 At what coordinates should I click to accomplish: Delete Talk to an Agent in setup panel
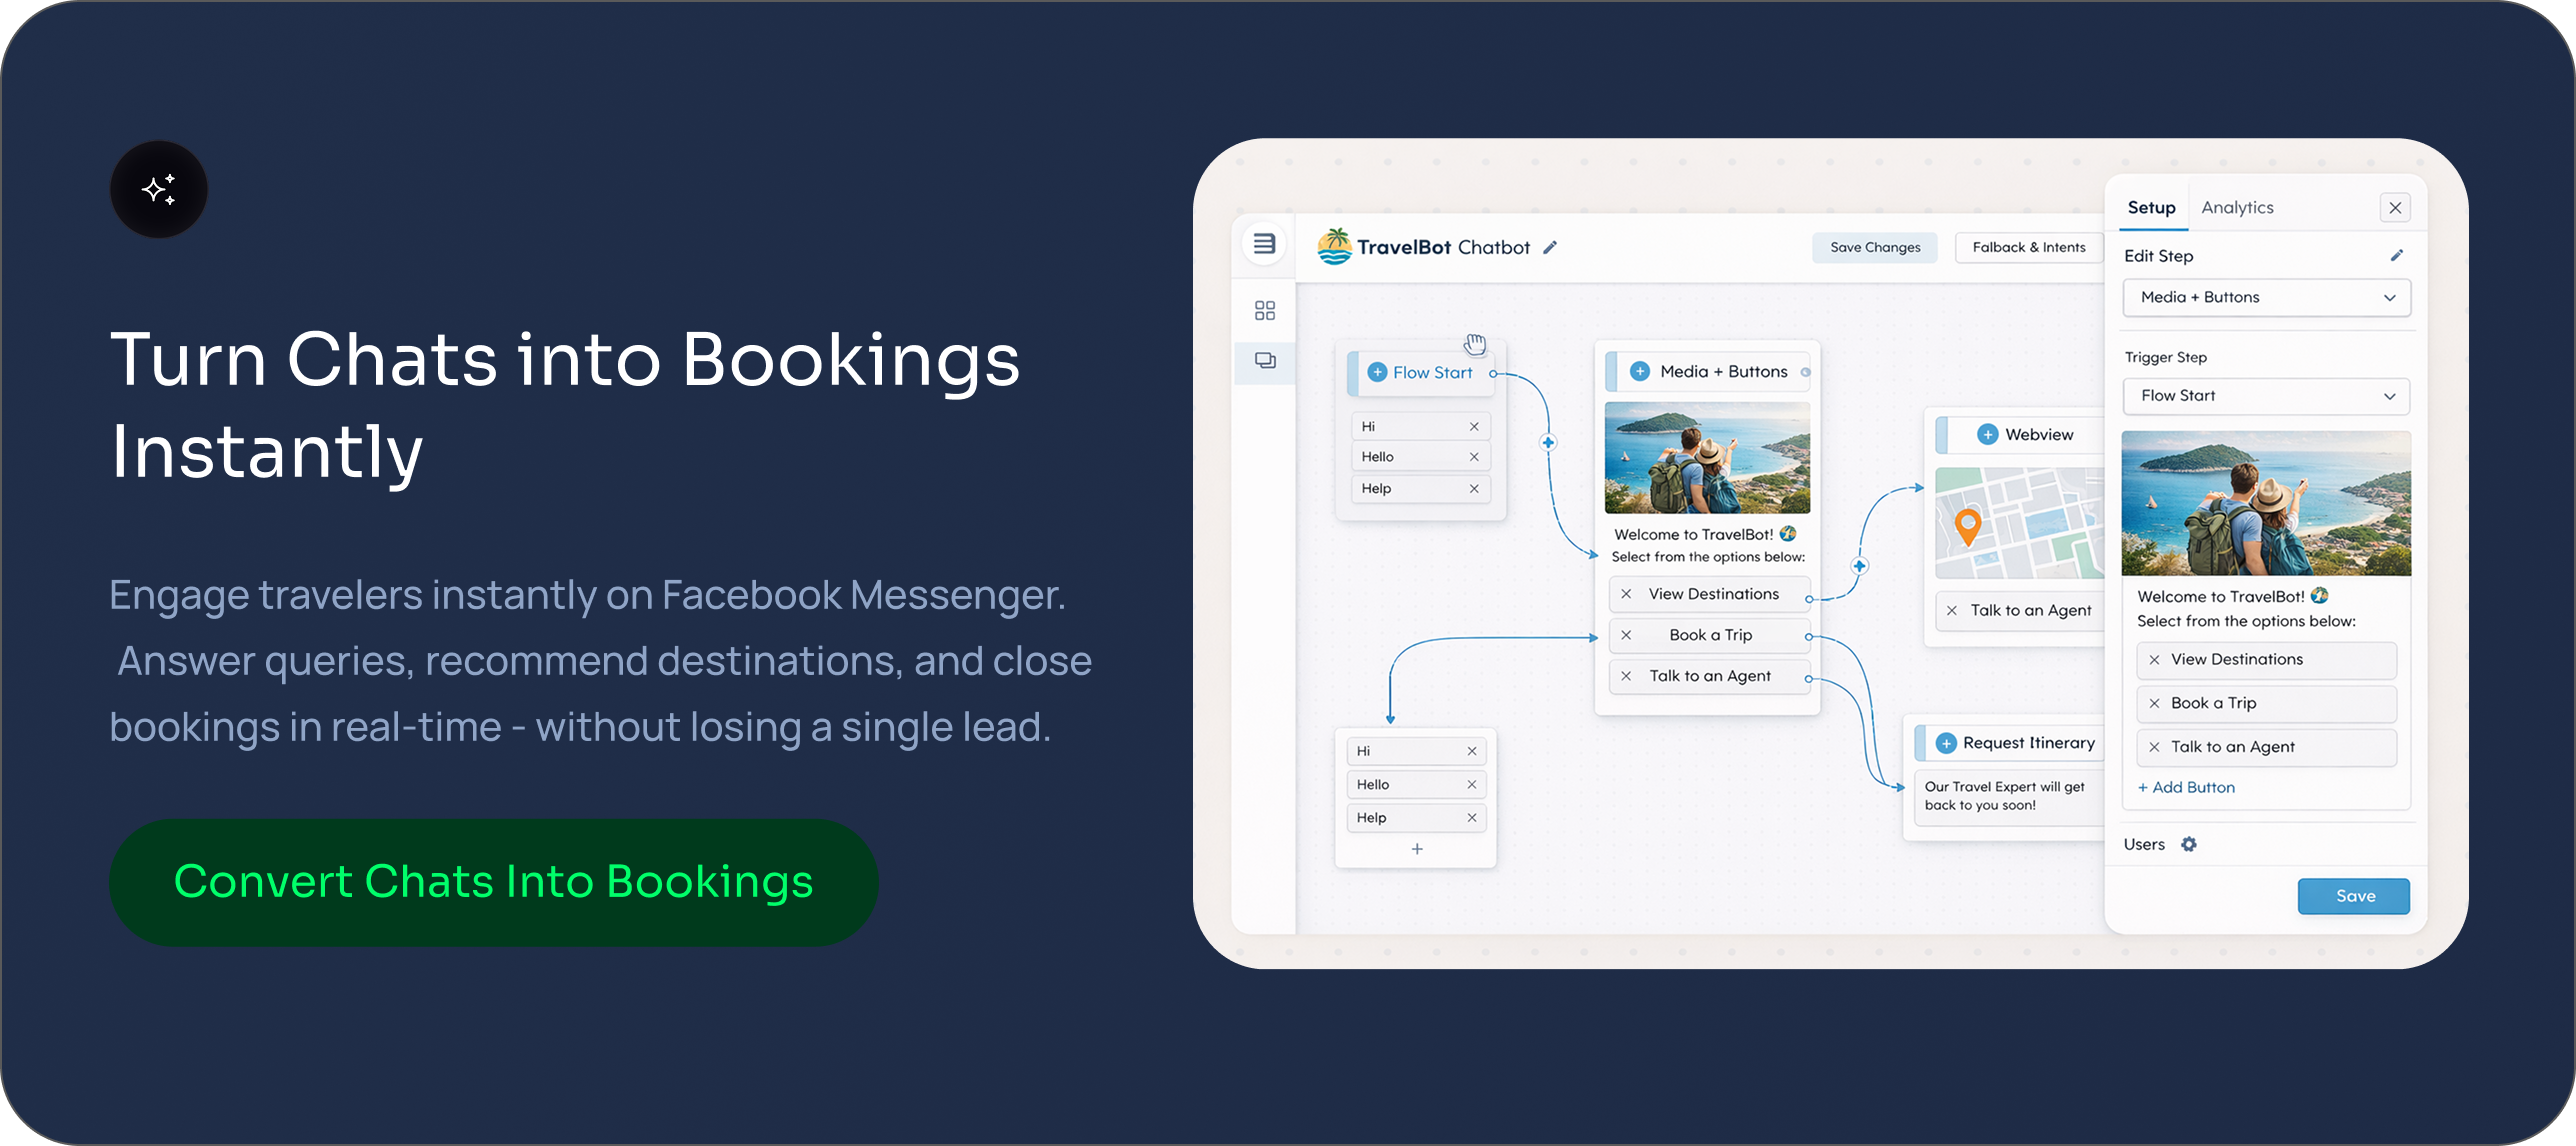(2154, 747)
